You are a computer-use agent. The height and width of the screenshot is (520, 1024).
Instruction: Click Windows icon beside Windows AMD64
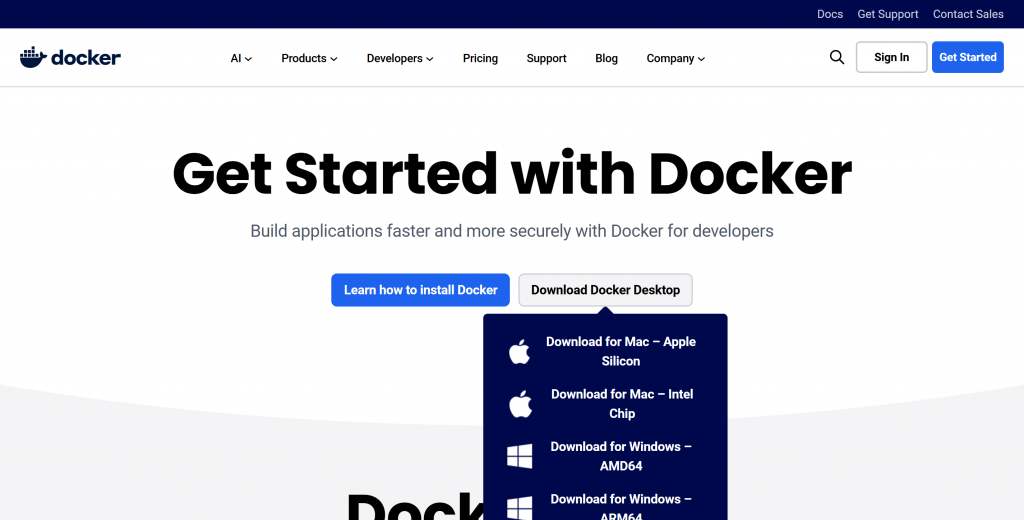[x=520, y=456]
